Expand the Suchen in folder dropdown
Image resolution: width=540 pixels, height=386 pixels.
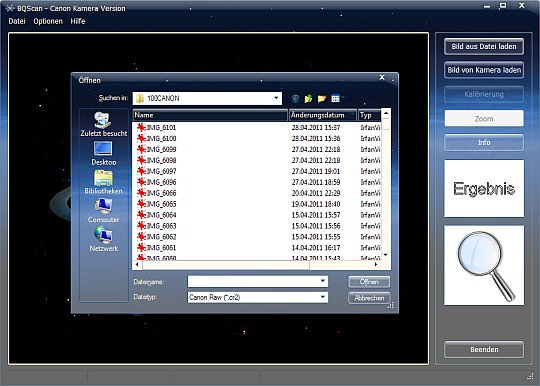276,98
